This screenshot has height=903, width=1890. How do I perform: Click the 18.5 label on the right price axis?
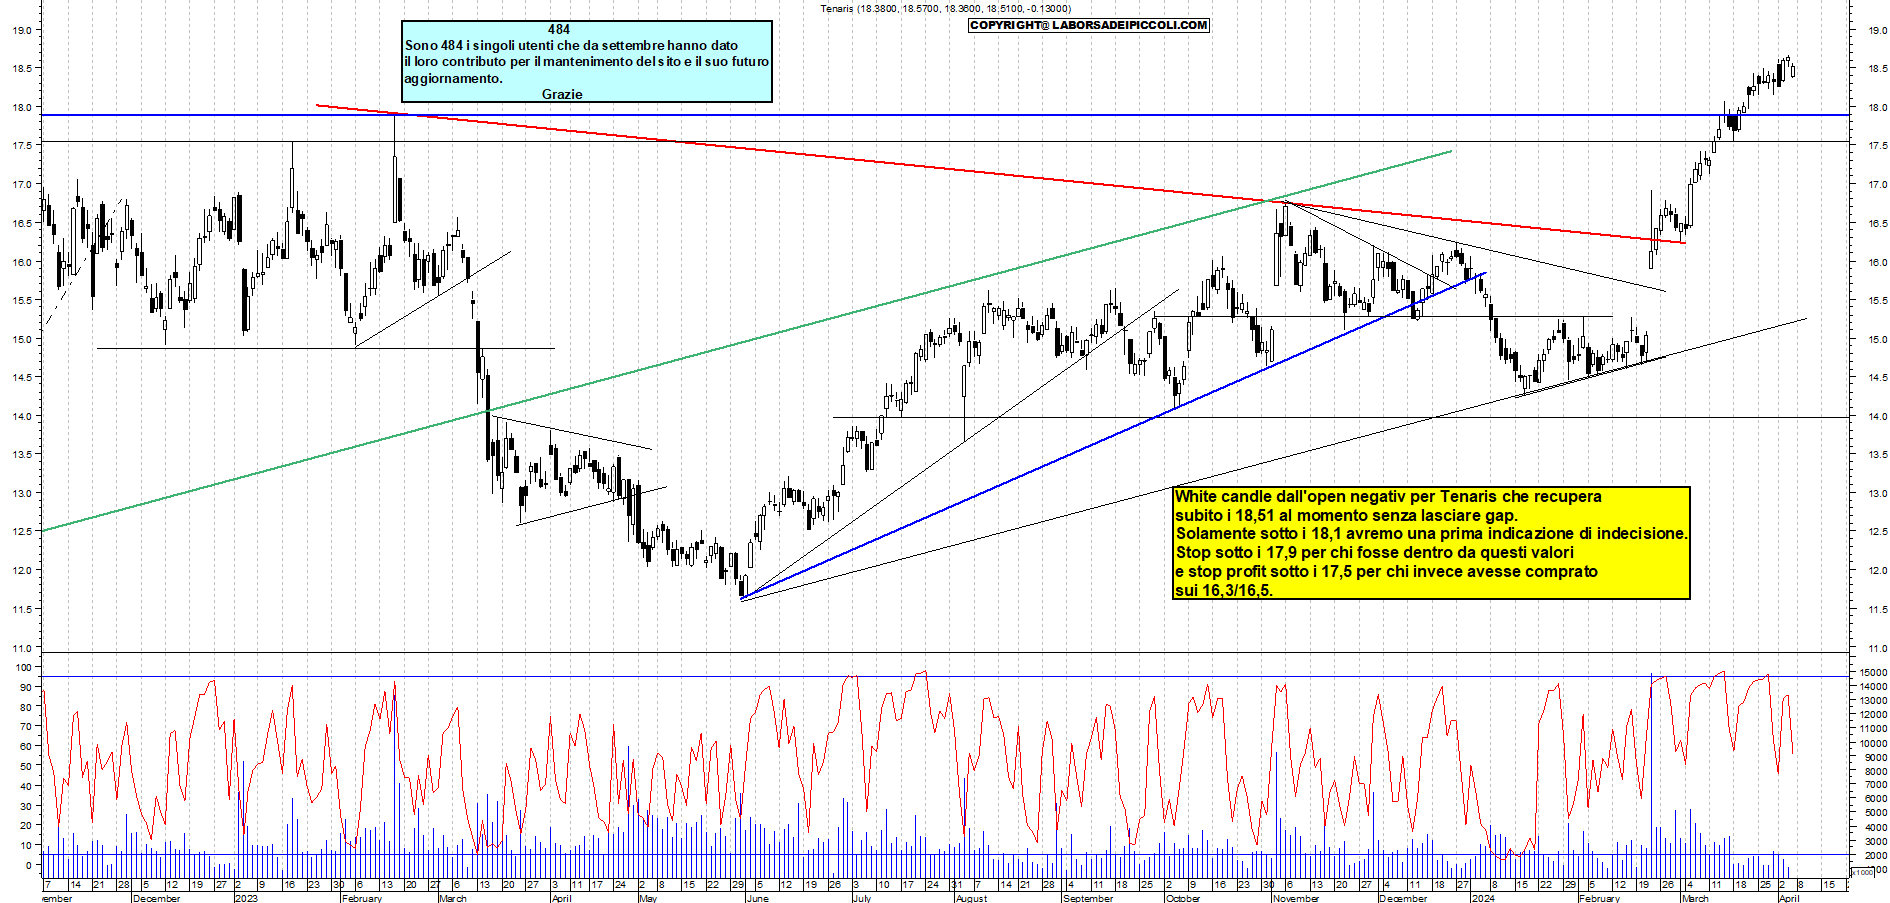tap(1877, 69)
